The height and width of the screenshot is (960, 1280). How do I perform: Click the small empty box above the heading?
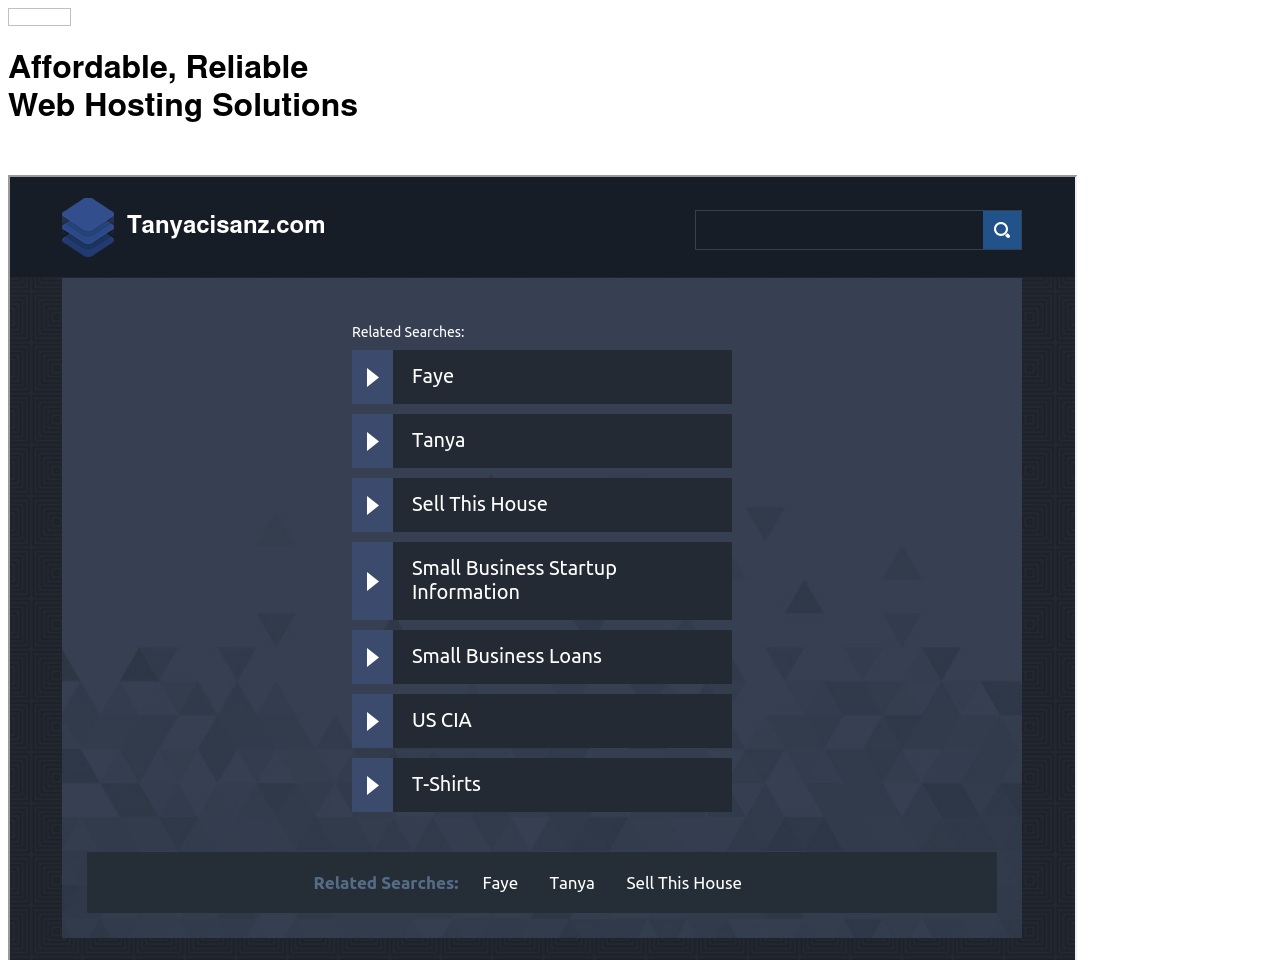[39, 17]
